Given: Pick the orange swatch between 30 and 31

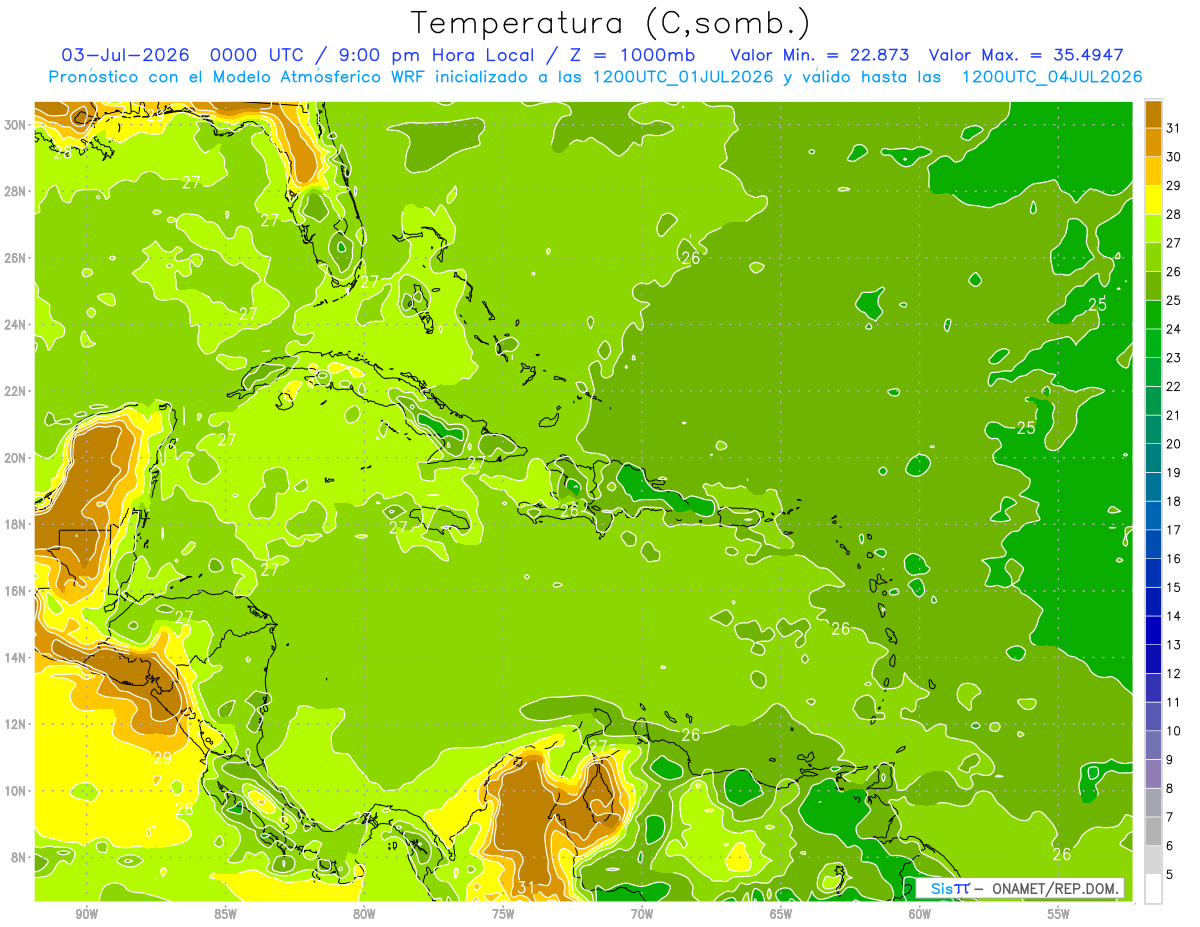Looking at the screenshot, I should tap(1153, 142).
